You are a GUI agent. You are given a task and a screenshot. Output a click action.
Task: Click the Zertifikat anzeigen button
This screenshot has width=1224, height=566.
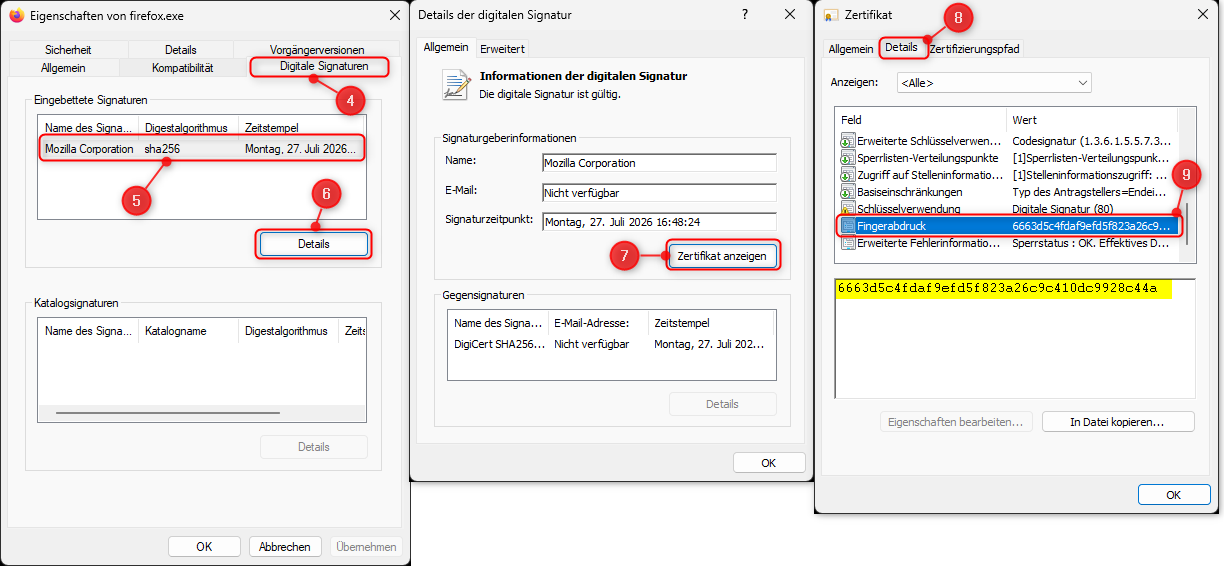tap(722, 256)
